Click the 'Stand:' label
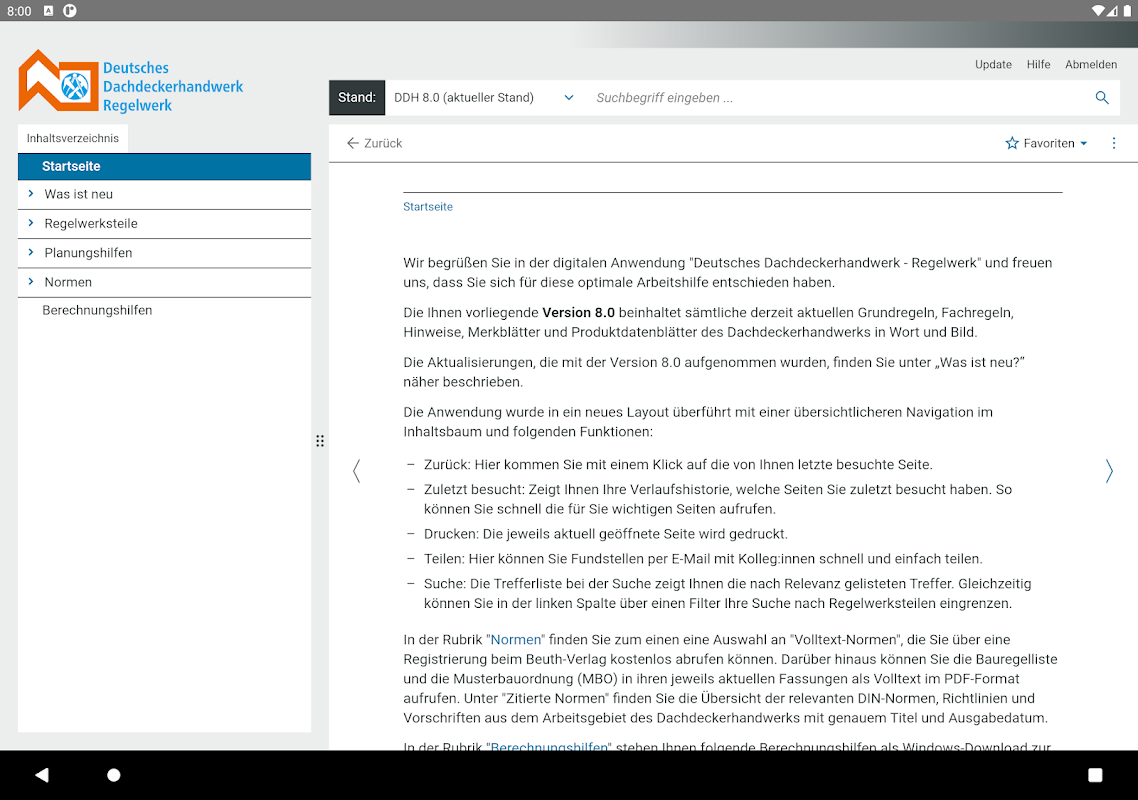Image resolution: width=1138 pixels, height=800 pixels. point(356,97)
